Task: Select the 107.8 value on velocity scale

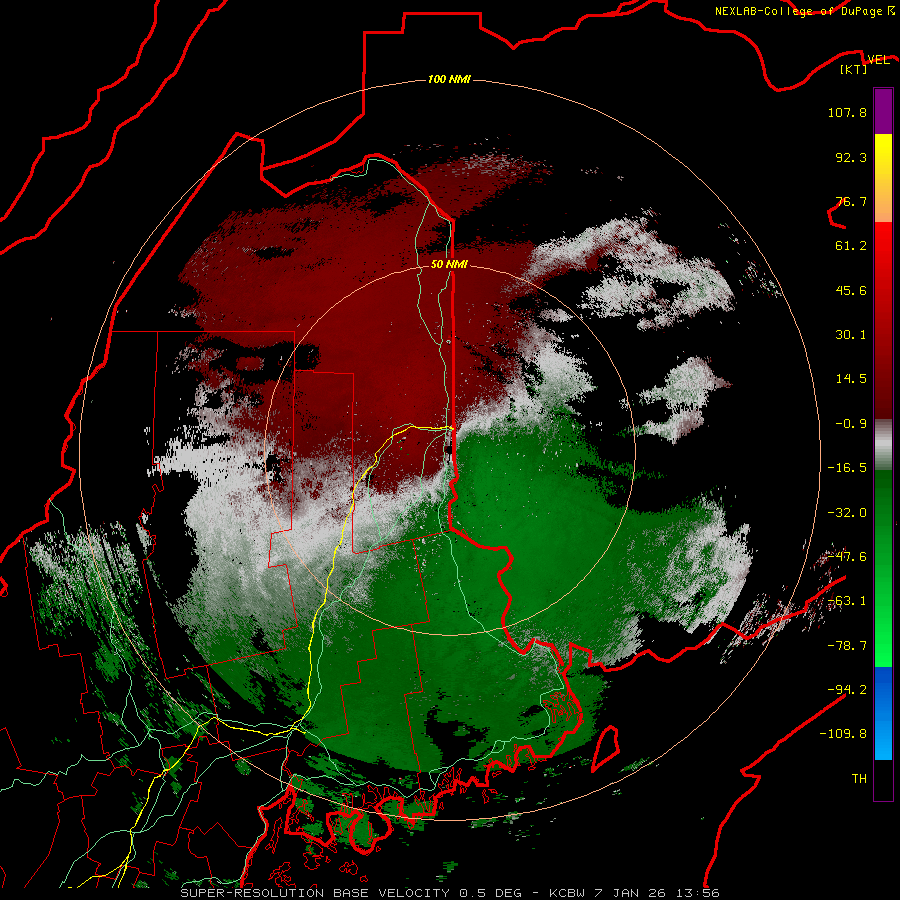Action: pos(847,112)
